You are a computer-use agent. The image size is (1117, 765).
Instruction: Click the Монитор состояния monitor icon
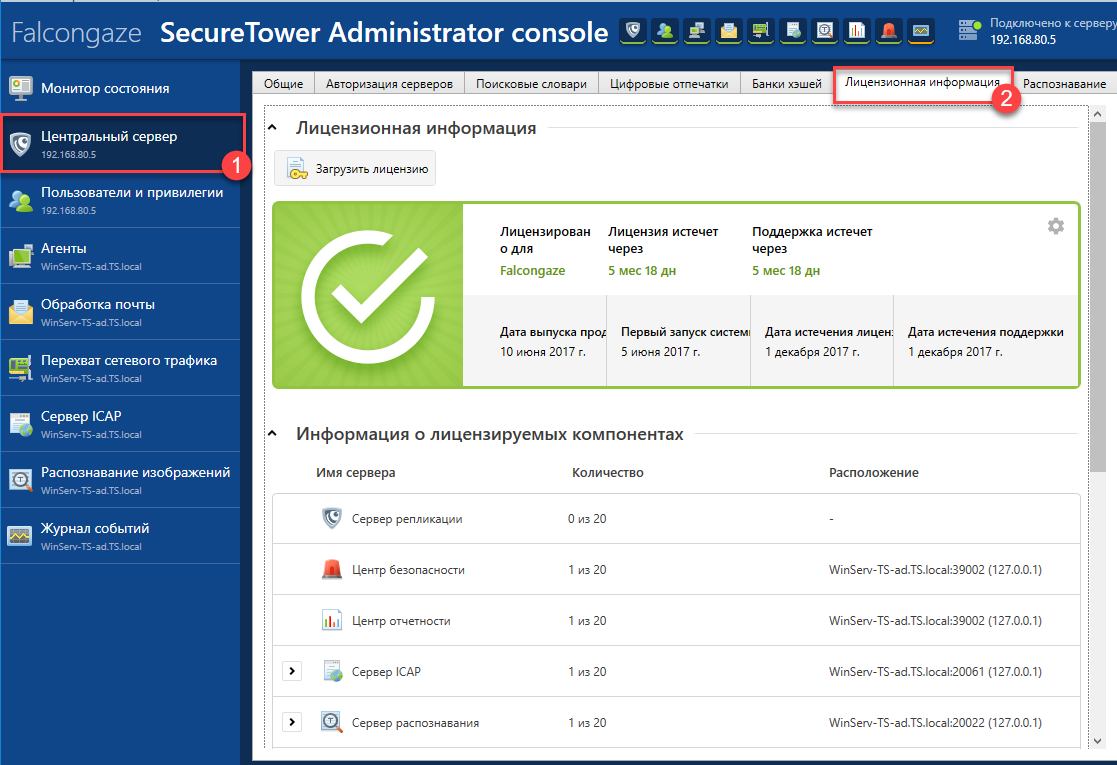point(21,88)
